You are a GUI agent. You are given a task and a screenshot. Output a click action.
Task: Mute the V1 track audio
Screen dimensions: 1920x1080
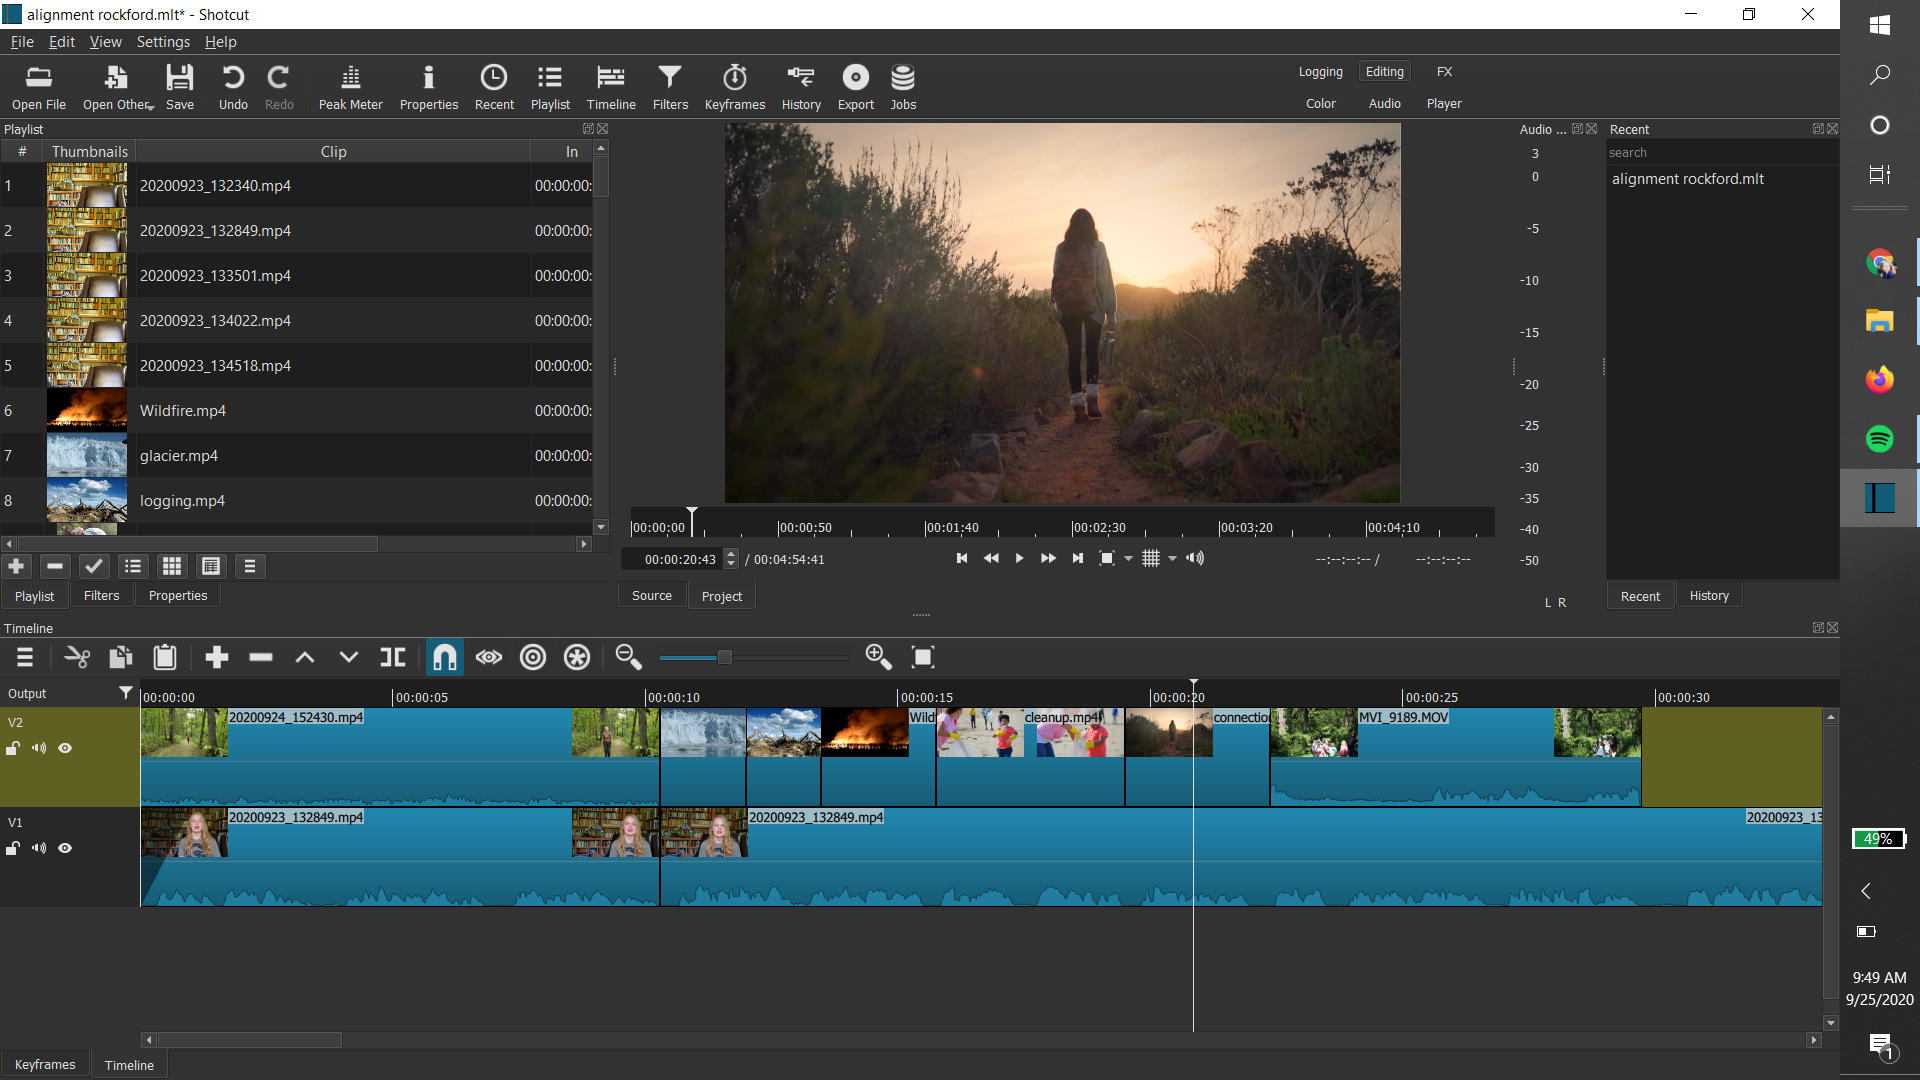(39, 848)
